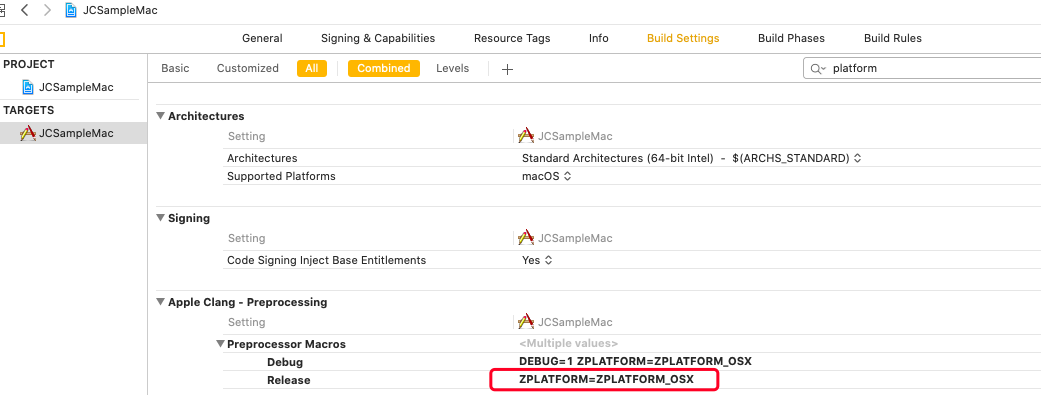This screenshot has height=395, width=1041.
Task: Click JCSampleMac project file icon in breadcrumb
Action: click(71, 10)
